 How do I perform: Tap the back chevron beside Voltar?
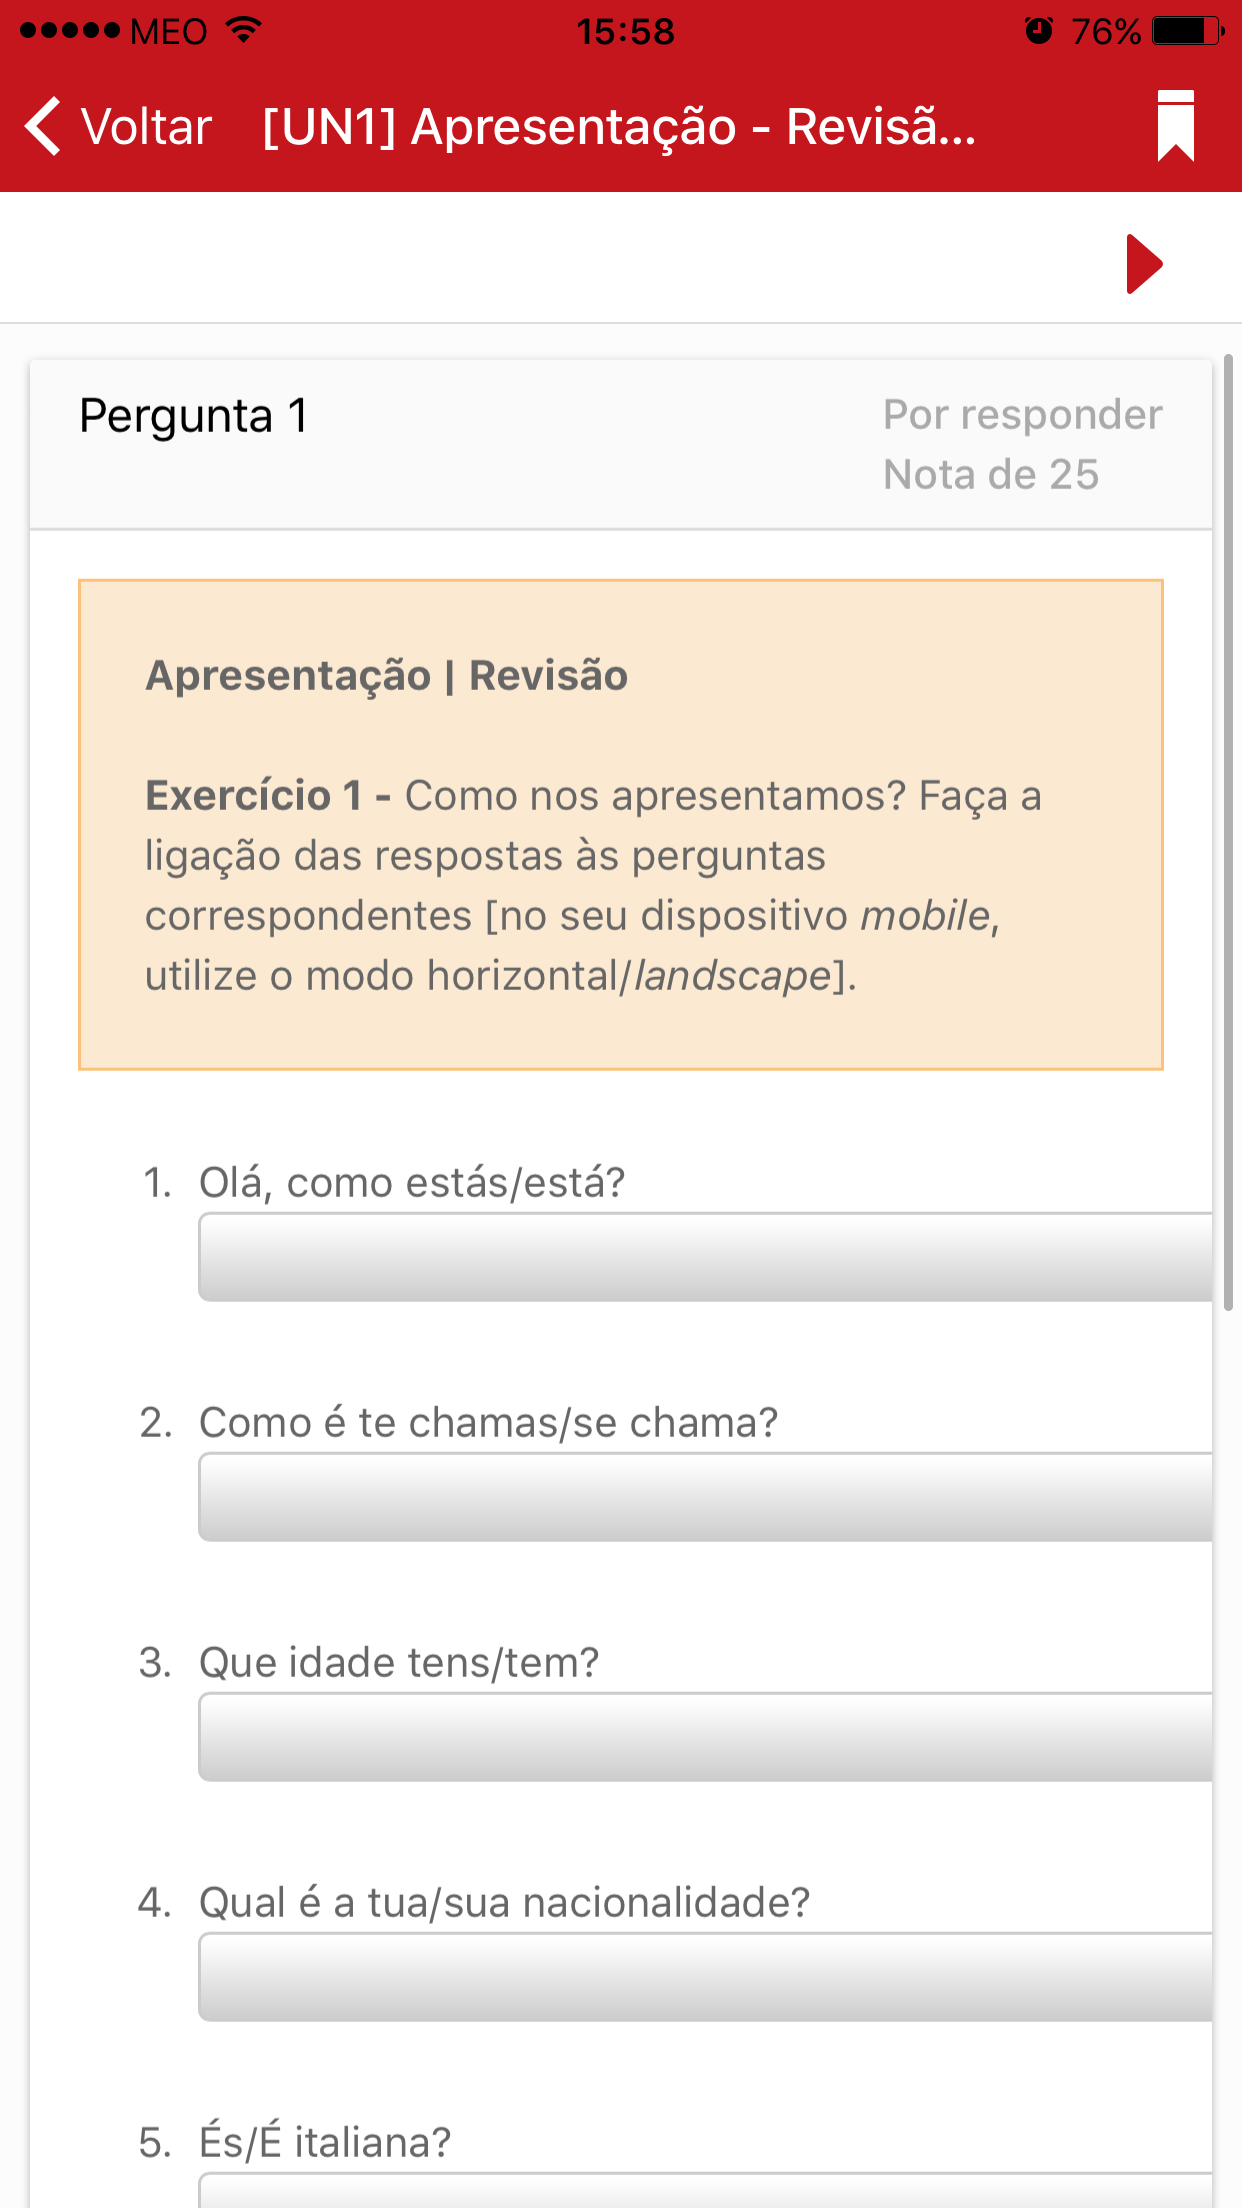click(42, 128)
